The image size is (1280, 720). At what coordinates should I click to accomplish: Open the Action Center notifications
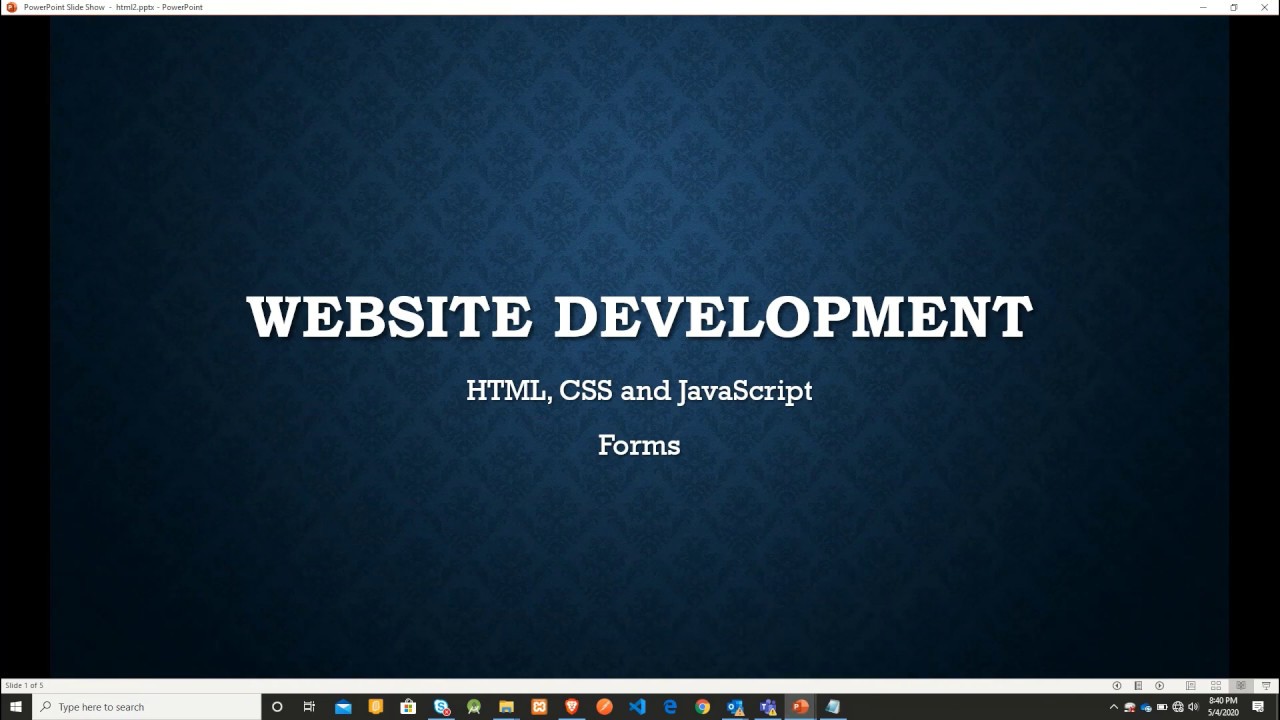1258,707
